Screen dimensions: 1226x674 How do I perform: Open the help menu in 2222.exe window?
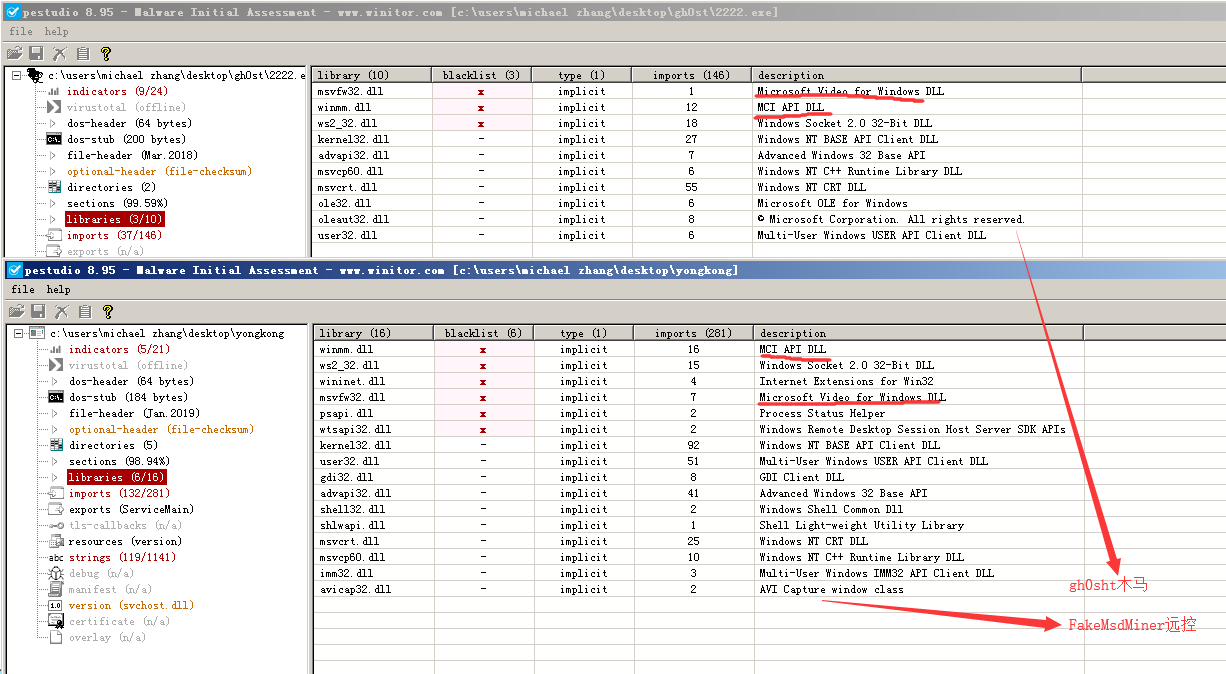tap(56, 32)
